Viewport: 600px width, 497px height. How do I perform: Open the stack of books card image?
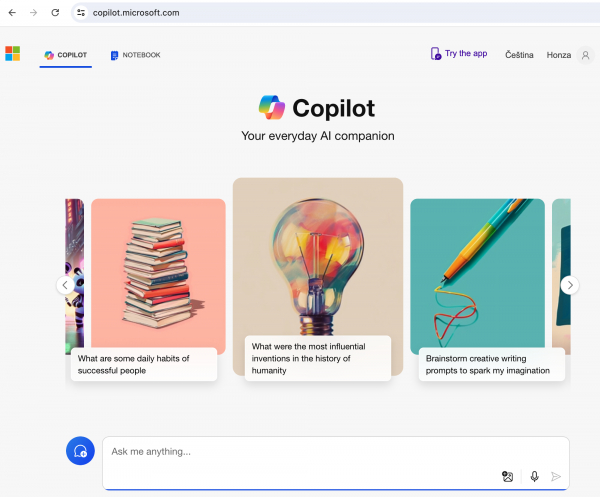158,273
